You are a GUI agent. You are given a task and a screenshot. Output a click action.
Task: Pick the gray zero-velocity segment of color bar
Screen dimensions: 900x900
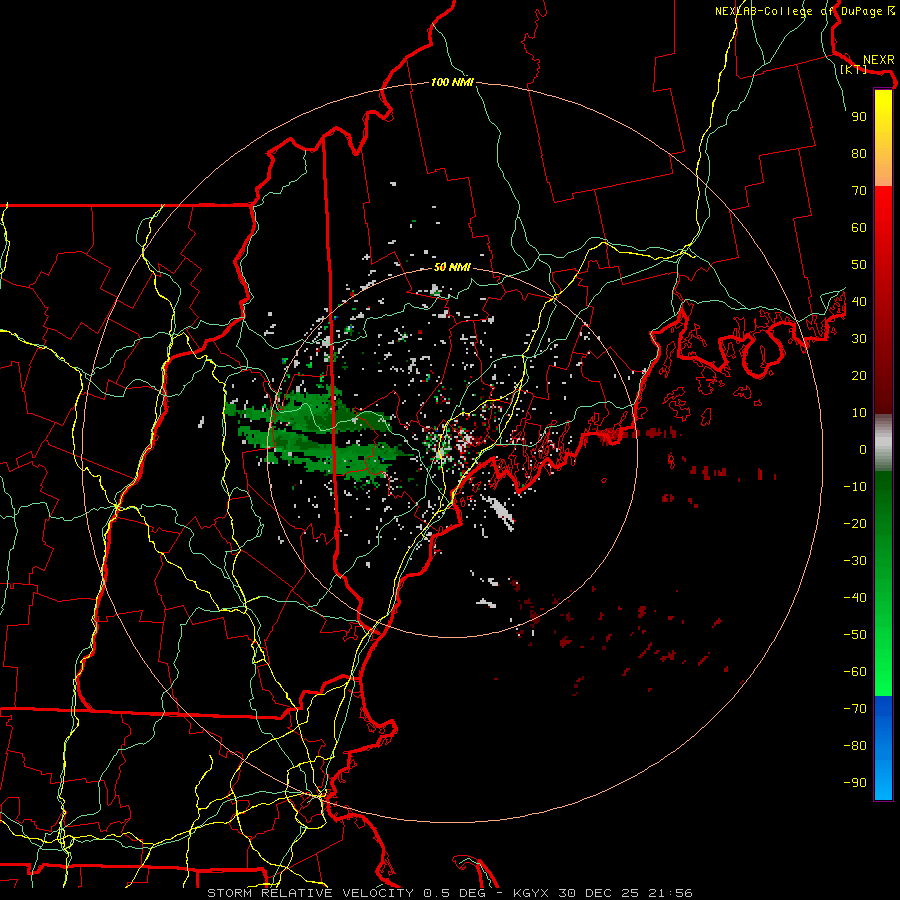point(883,443)
